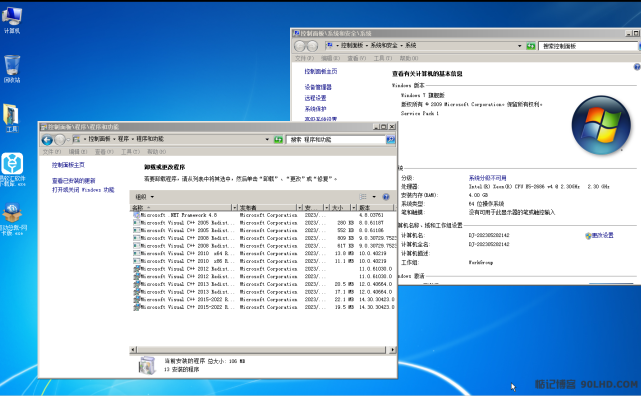
Task: Select the 工具 folder on the desktop
Action: coord(11,118)
